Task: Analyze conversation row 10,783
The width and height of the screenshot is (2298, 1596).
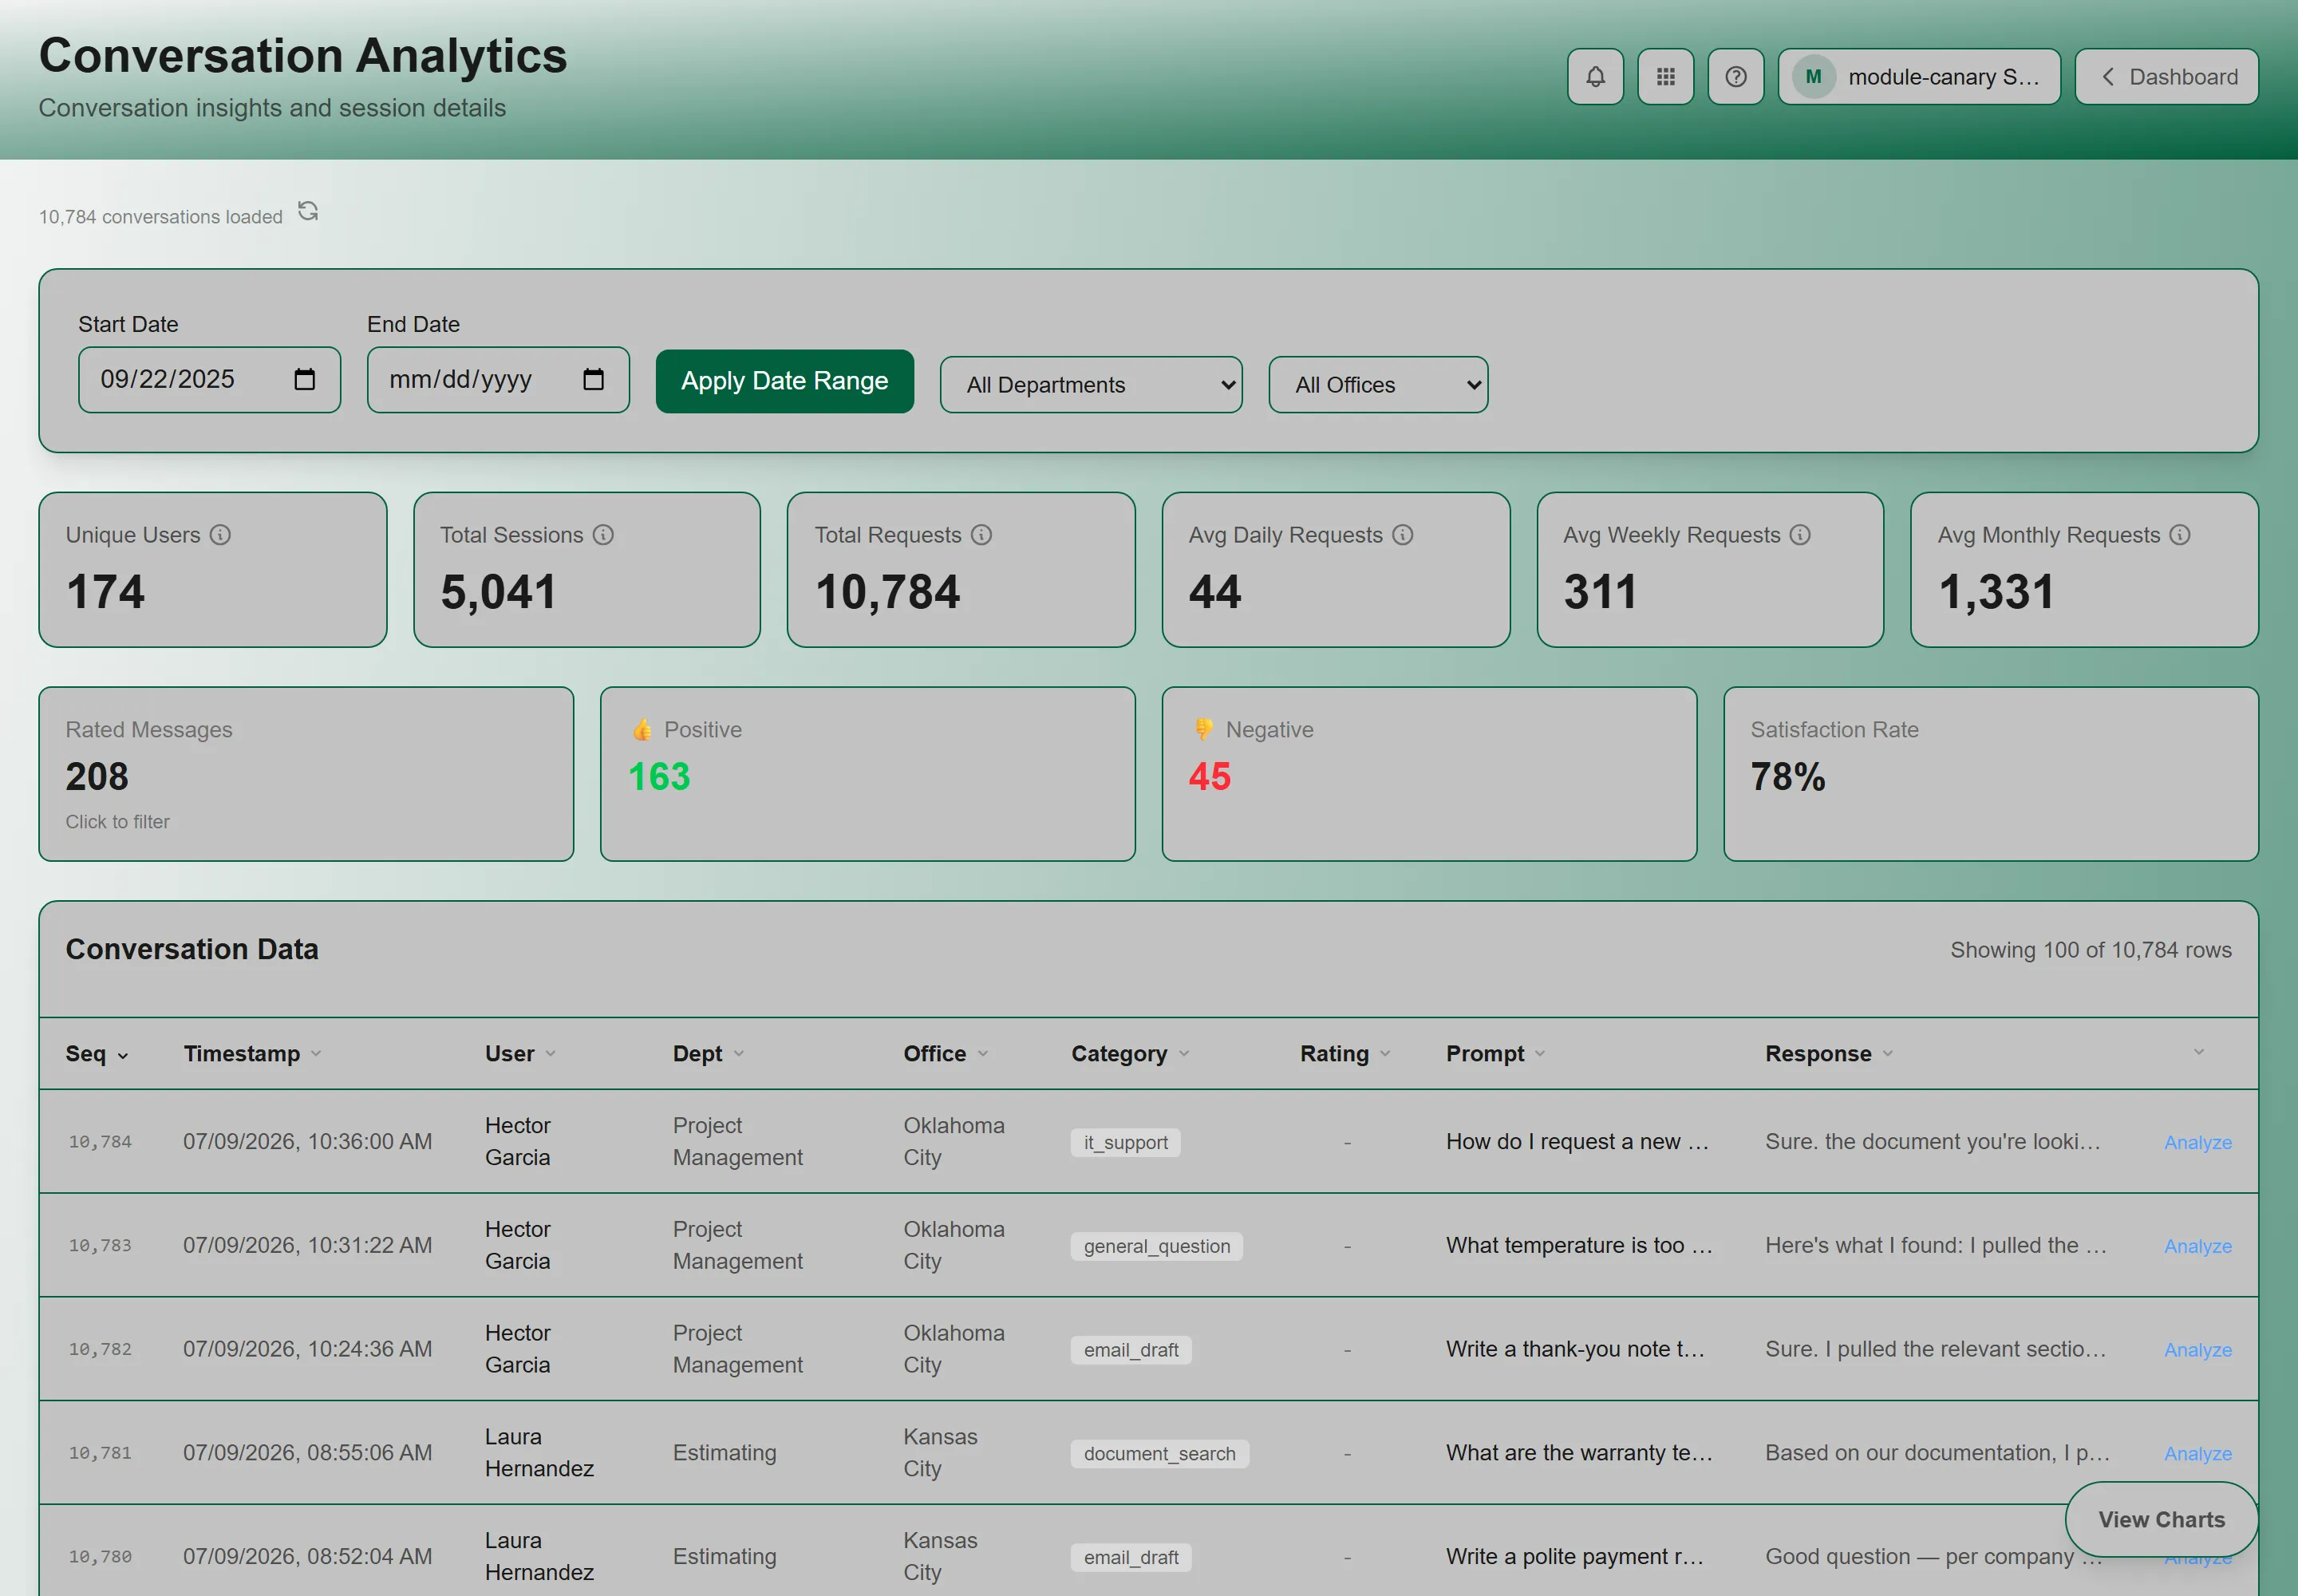Action: 2197,1247
